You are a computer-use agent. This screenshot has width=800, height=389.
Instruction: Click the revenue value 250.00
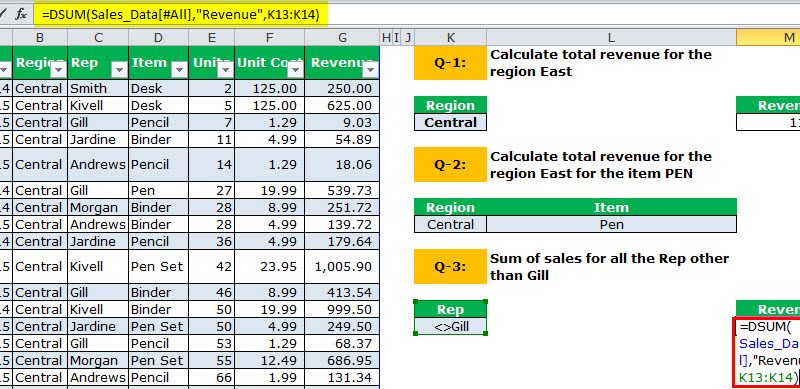342,88
